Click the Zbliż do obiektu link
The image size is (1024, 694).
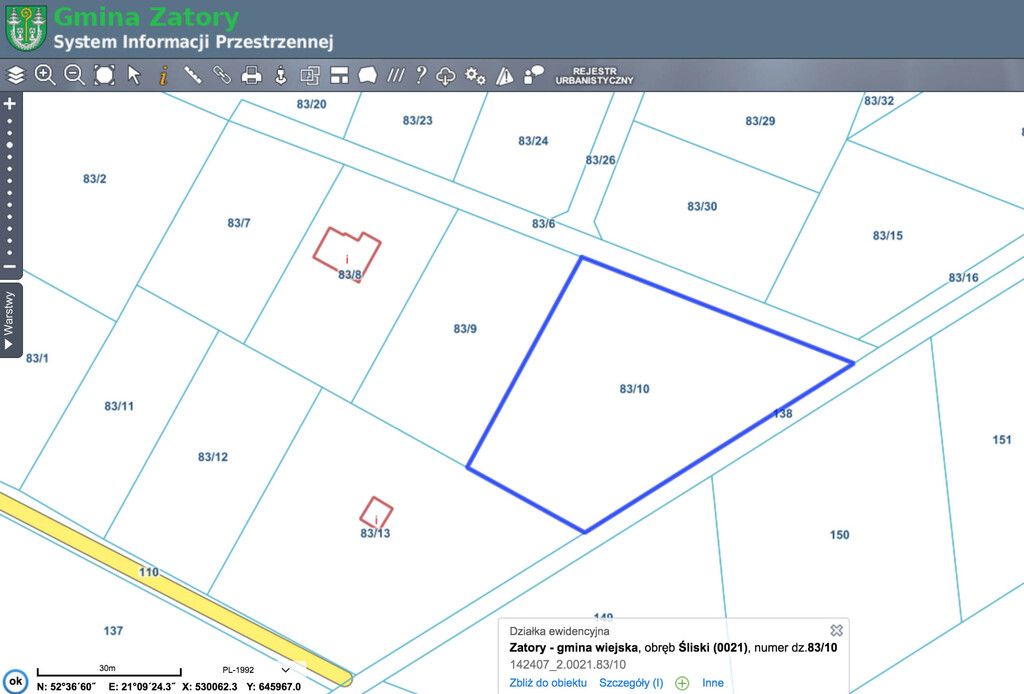(x=548, y=683)
